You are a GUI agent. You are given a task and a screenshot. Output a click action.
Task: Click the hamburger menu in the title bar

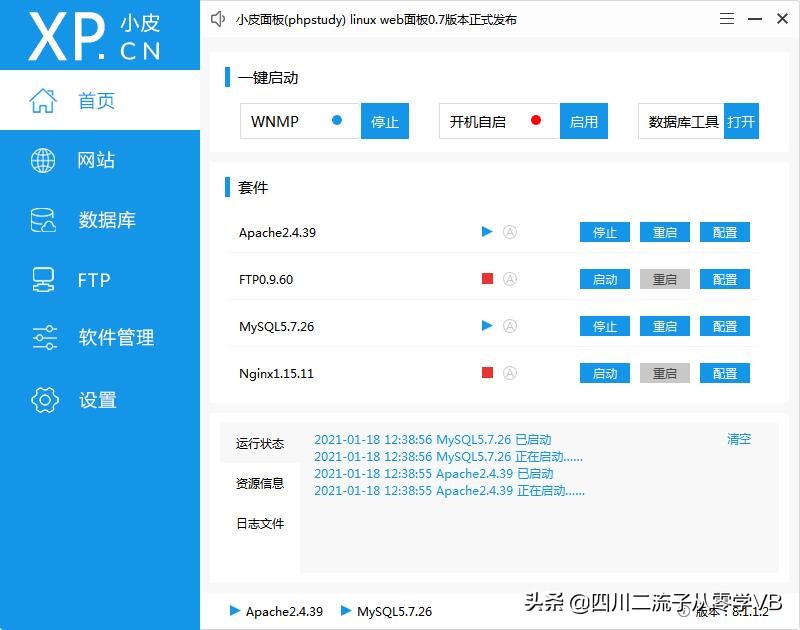[x=727, y=18]
